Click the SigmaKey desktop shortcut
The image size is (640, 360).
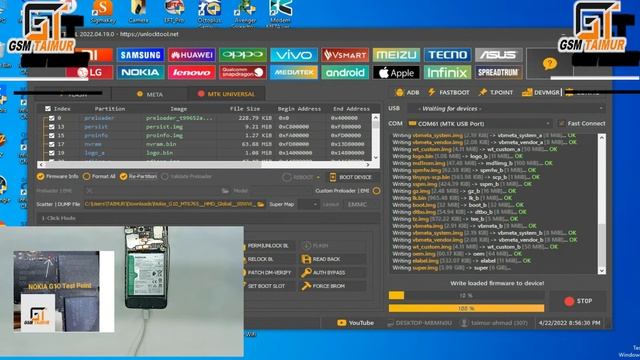coord(102,11)
